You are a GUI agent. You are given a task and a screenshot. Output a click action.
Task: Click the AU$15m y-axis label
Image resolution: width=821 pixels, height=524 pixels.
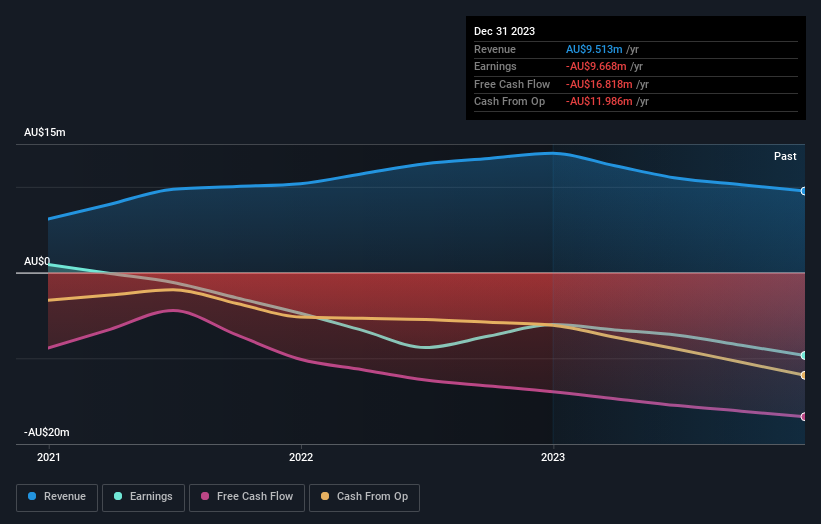tap(45, 132)
